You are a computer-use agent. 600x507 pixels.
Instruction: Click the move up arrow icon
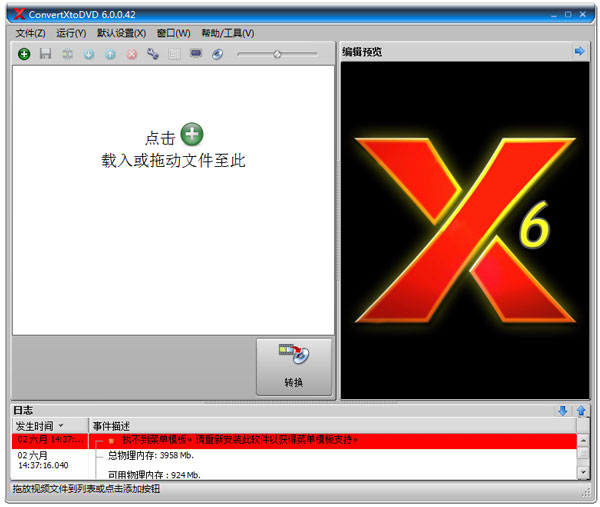pos(110,54)
